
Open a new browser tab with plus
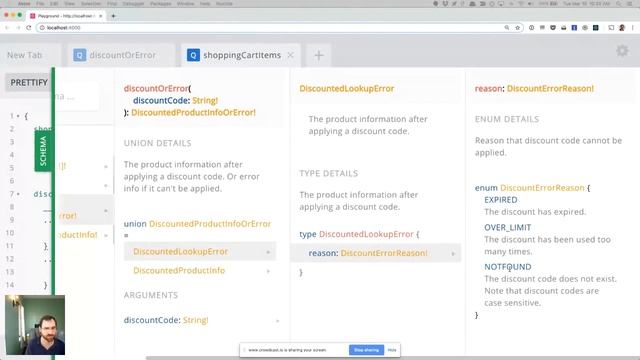click(x=113, y=16)
